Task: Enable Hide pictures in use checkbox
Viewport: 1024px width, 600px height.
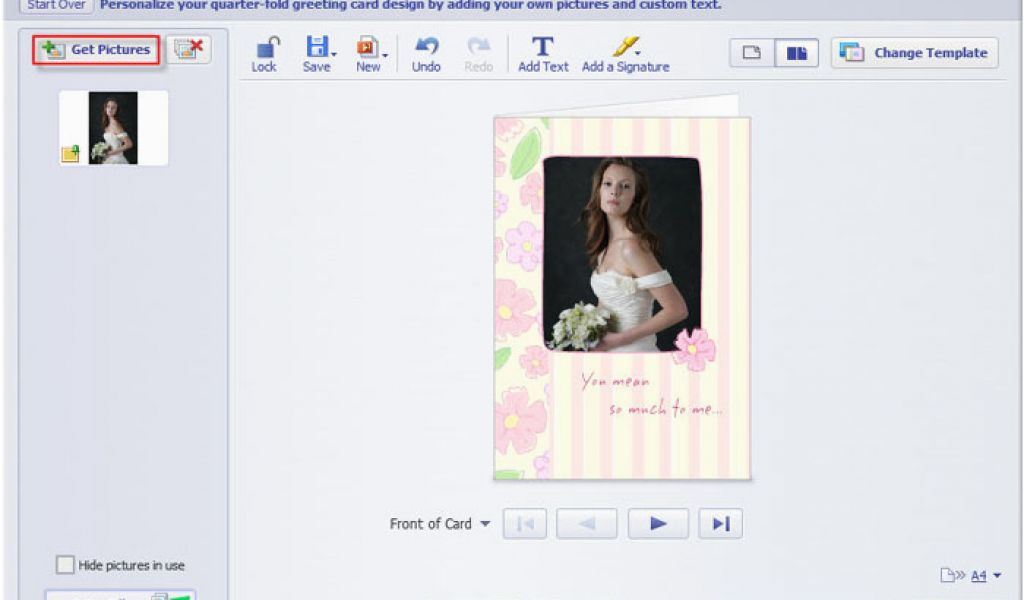Action: click(65, 565)
